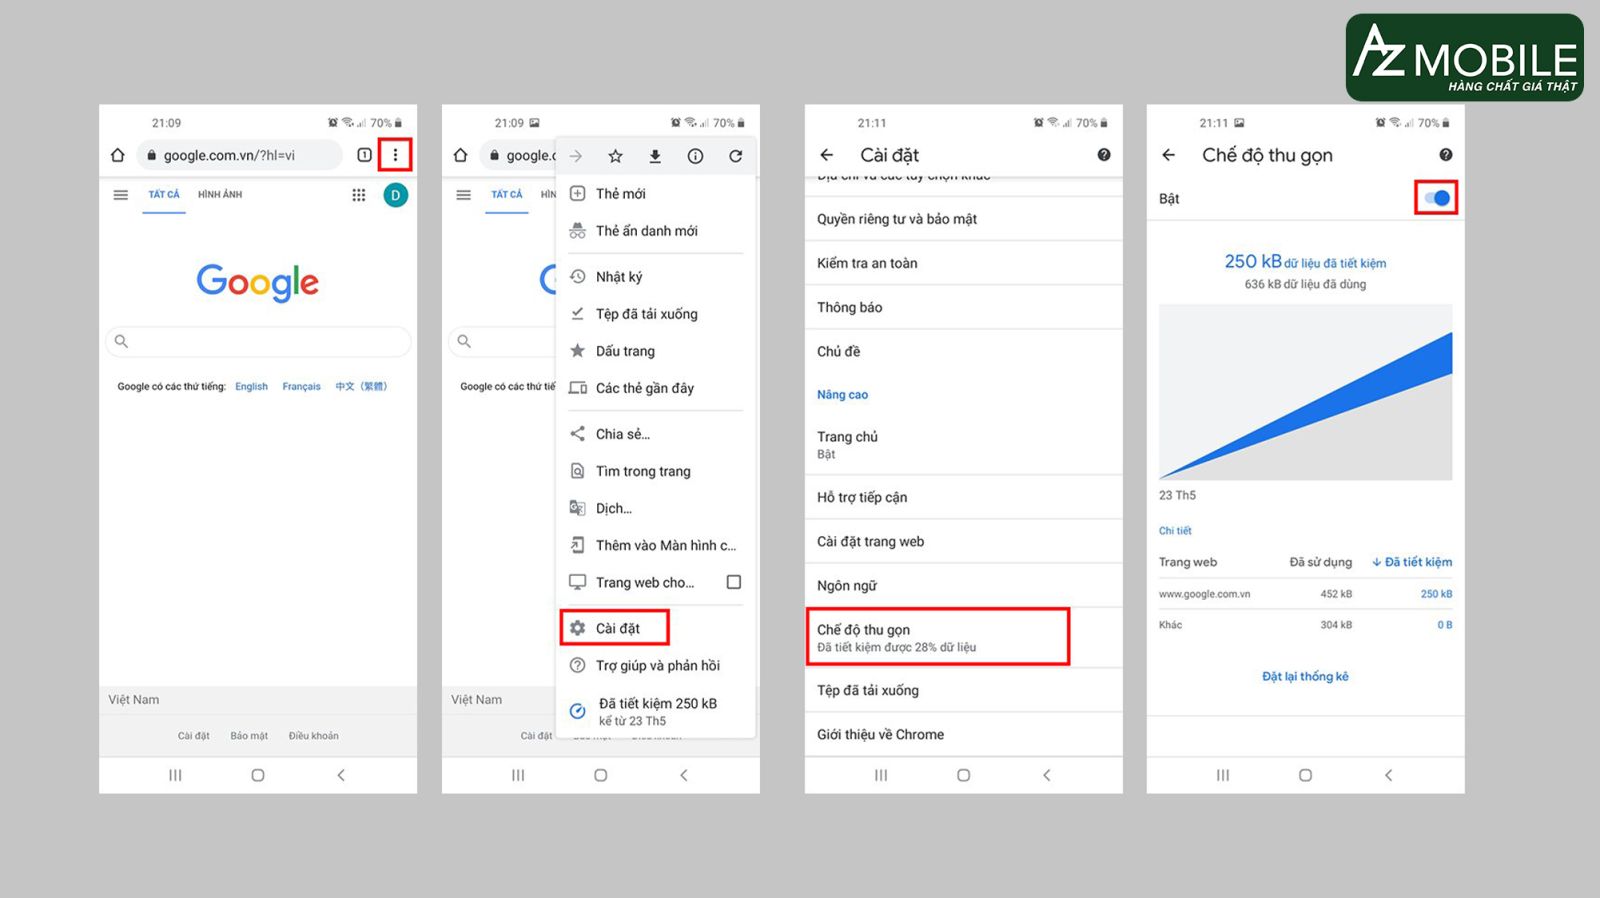Click the forward arrow in Chrome menu
Viewport: 1600px width, 898px height.
coord(576,156)
